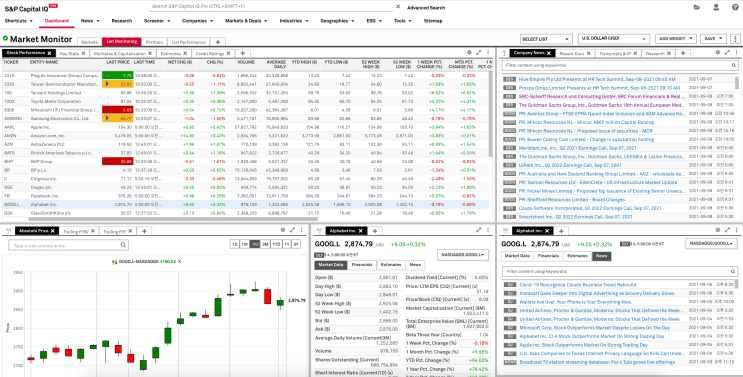Open the user profile icon
The image size is (743, 377).
pos(716,7)
